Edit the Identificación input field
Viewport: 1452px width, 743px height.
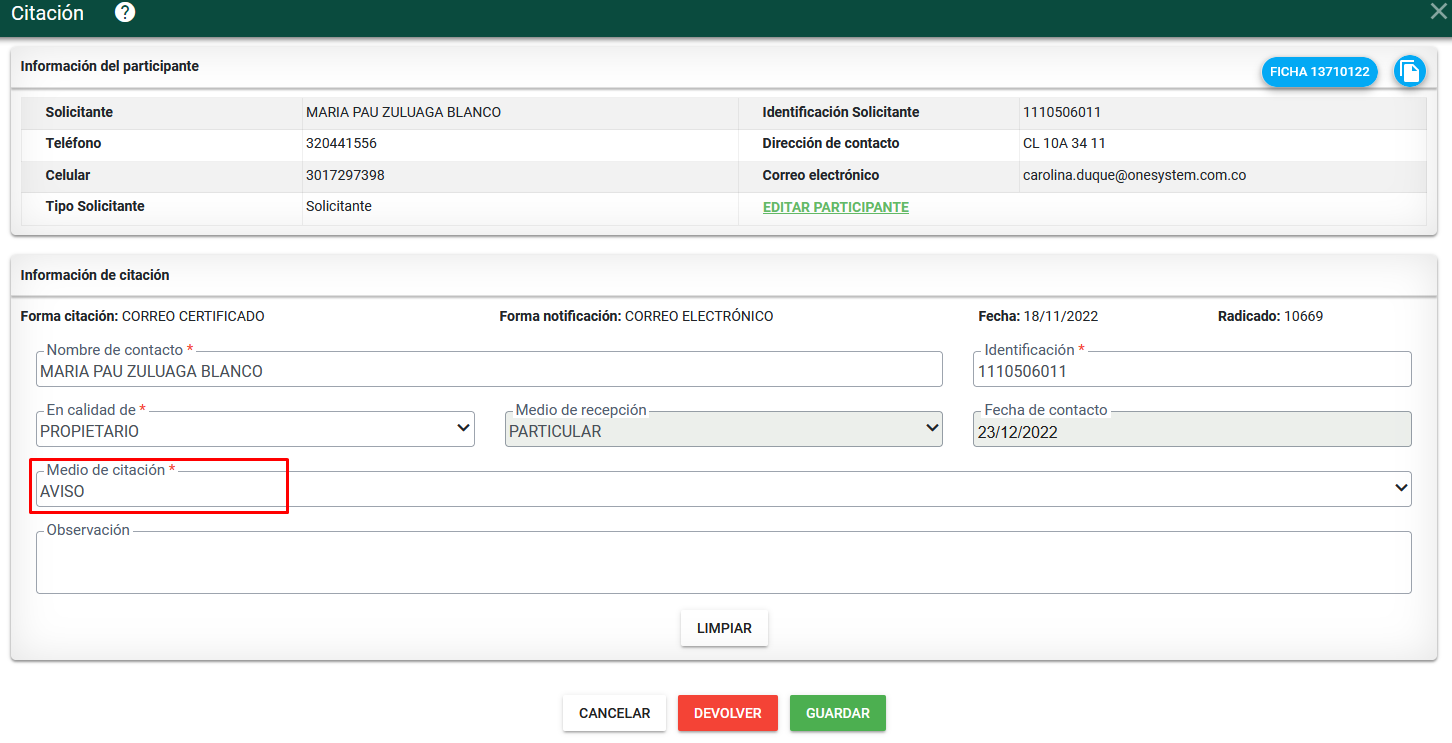(1192, 369)
